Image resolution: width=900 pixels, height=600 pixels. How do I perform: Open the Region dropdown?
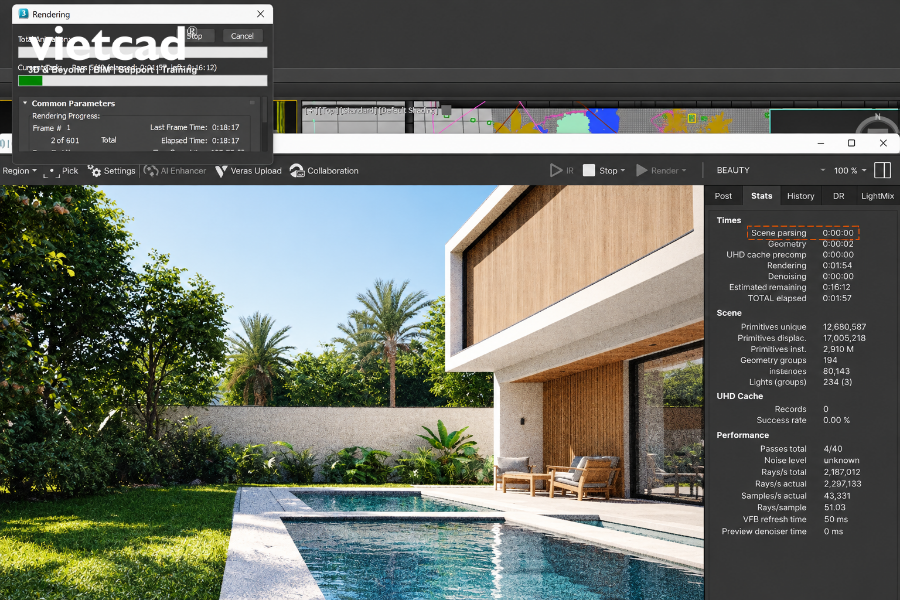pos(20,171)
